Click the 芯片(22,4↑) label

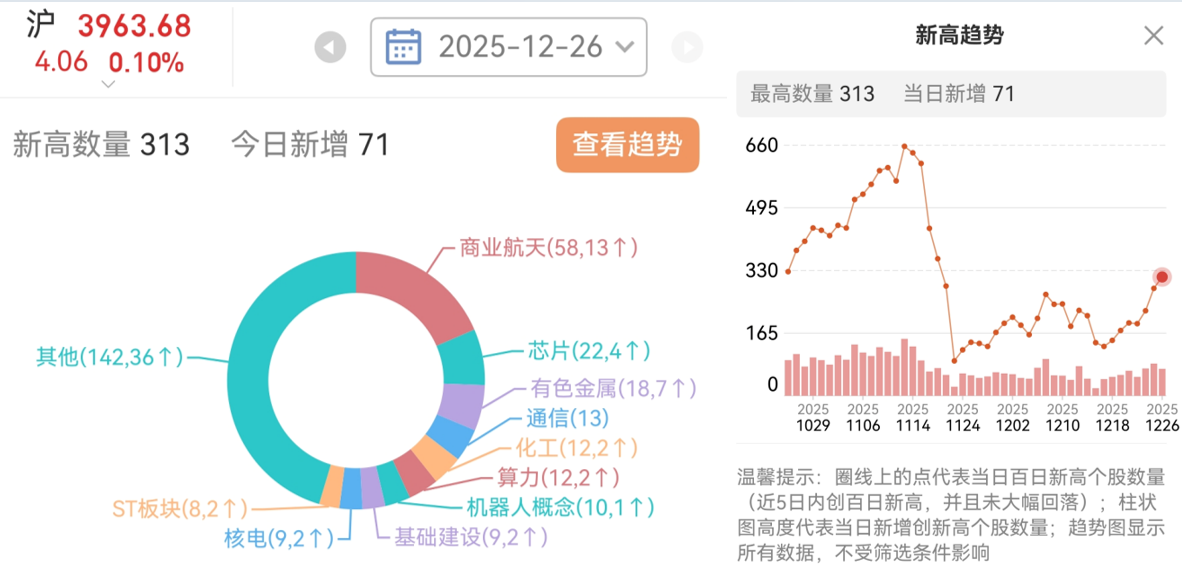pyautogui.click(x=588, y=351)
